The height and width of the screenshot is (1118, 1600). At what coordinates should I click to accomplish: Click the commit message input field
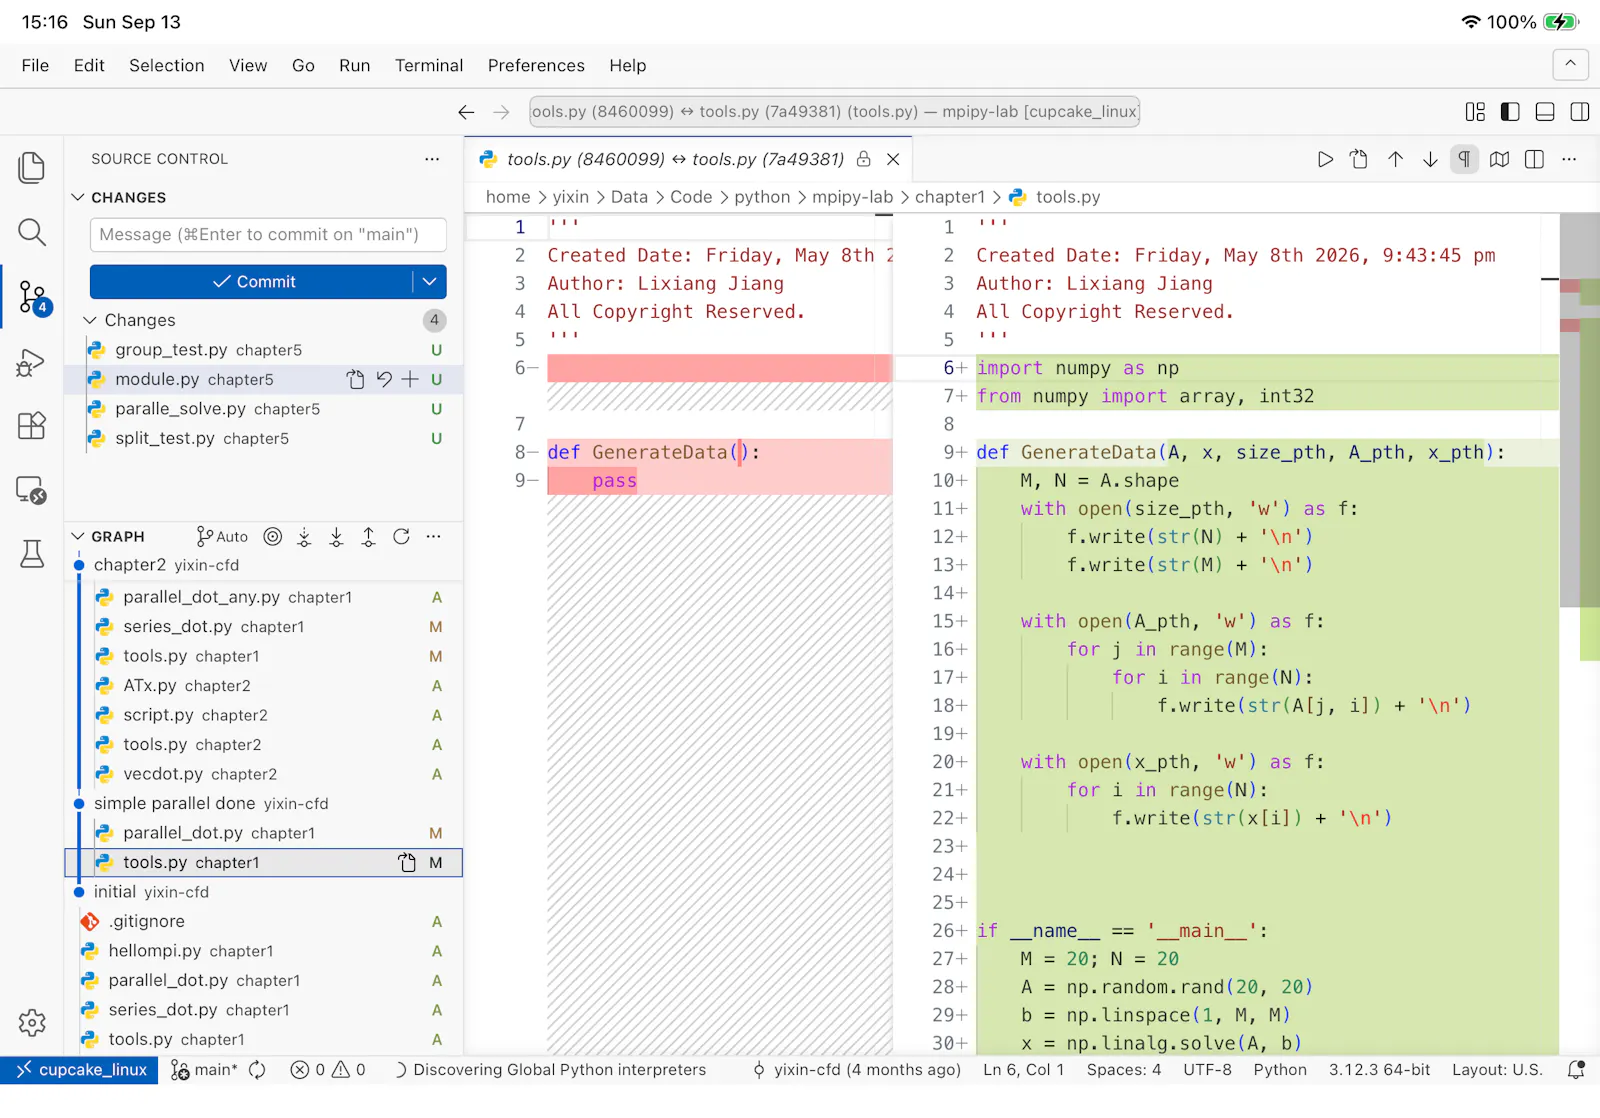click(x=268, y=235)
